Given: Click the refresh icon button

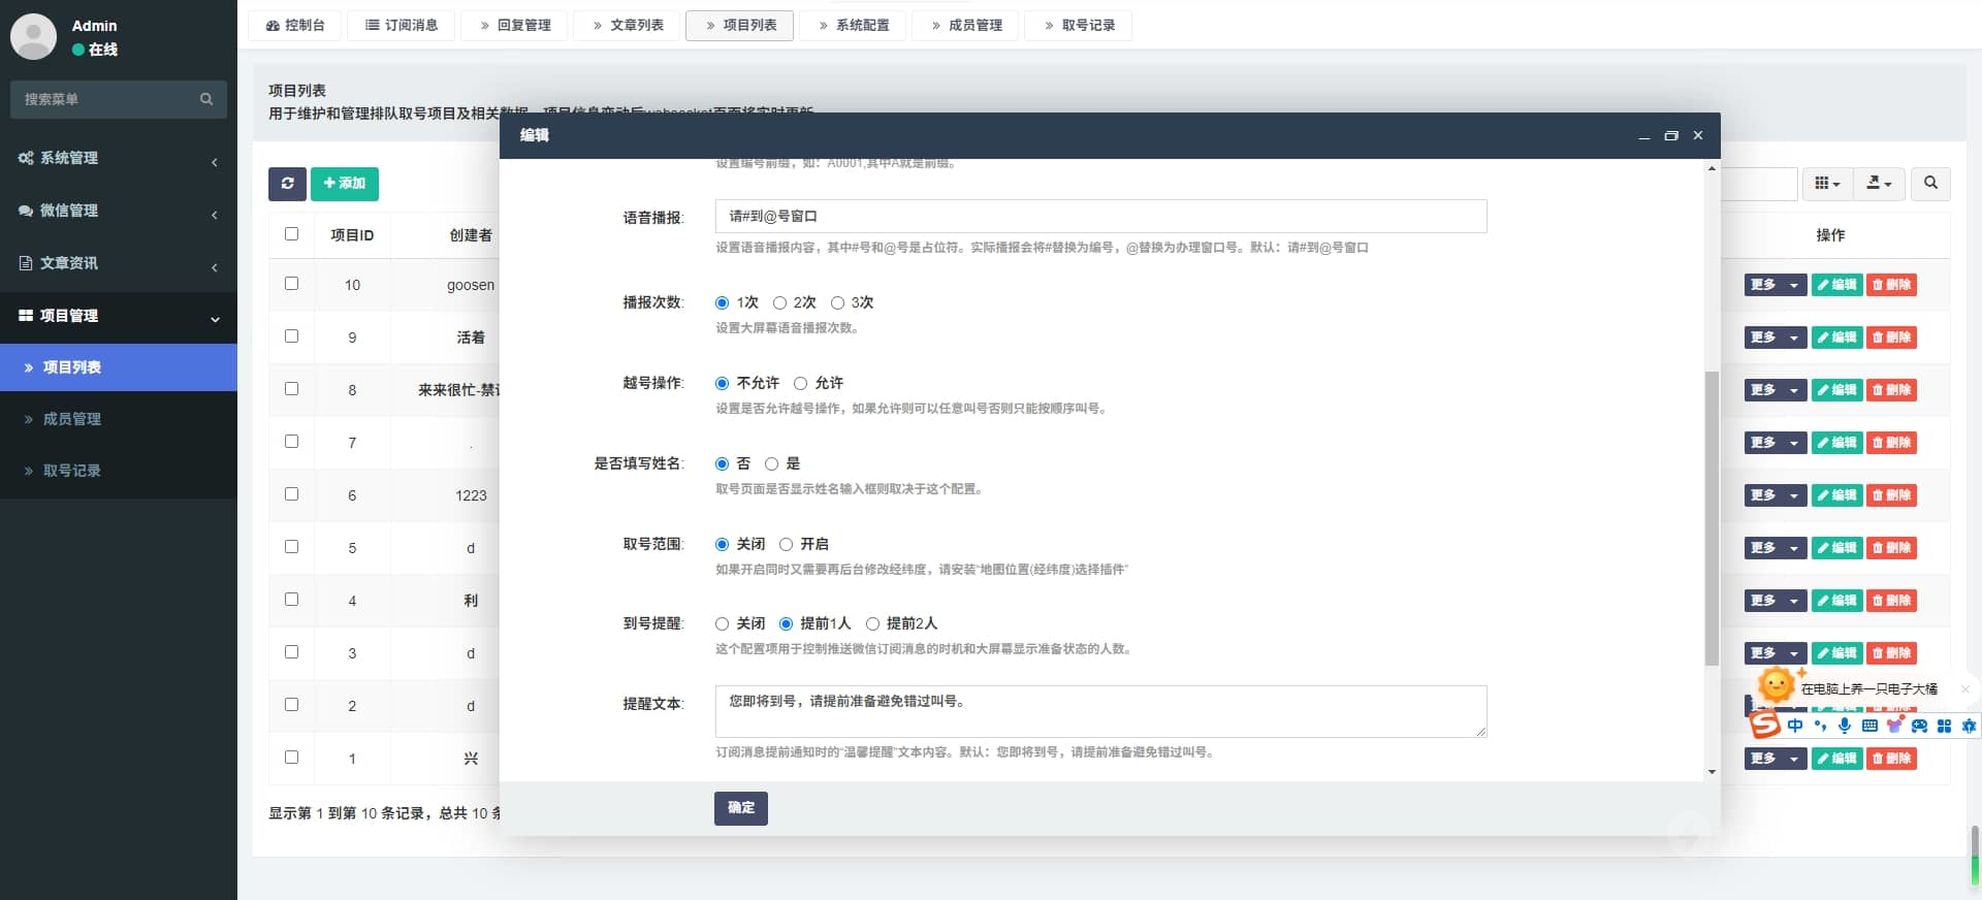Looking at the screenshot, I should [287, 183].
